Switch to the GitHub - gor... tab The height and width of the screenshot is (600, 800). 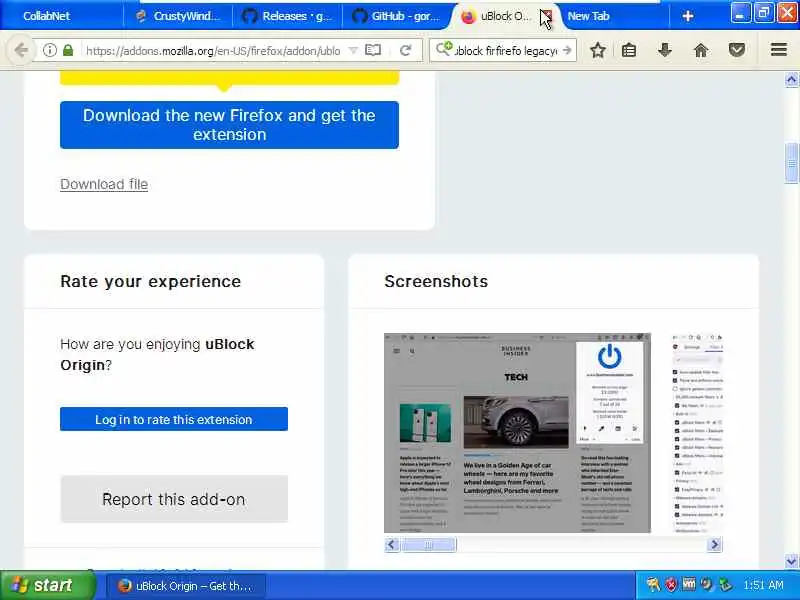pyautogui.click(x=397, y=16)
